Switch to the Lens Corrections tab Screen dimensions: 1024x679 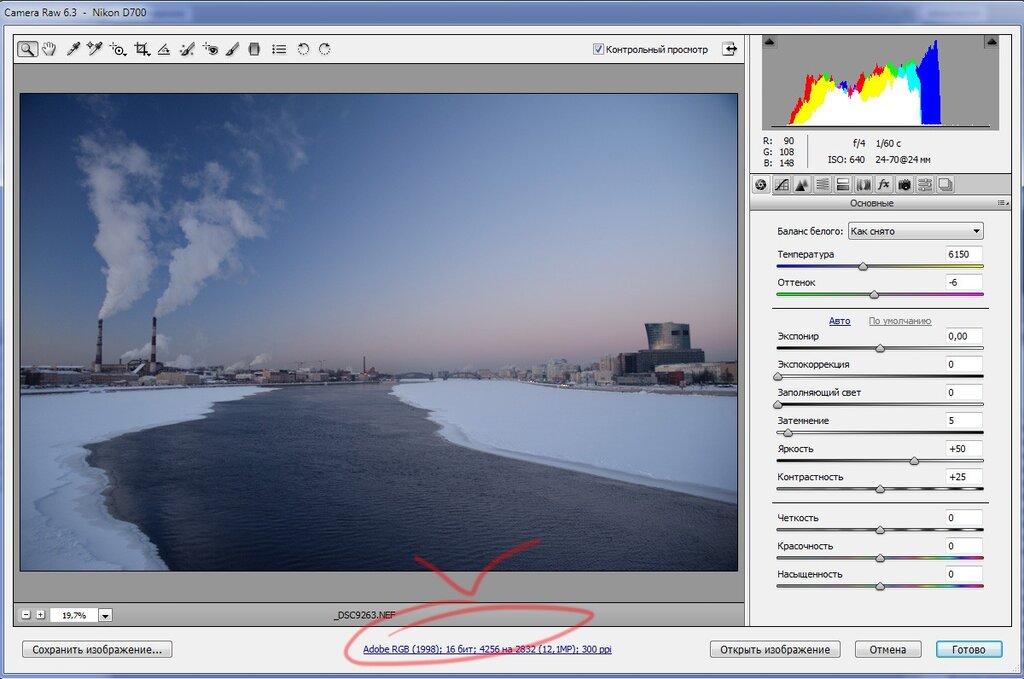pos(863,185)
